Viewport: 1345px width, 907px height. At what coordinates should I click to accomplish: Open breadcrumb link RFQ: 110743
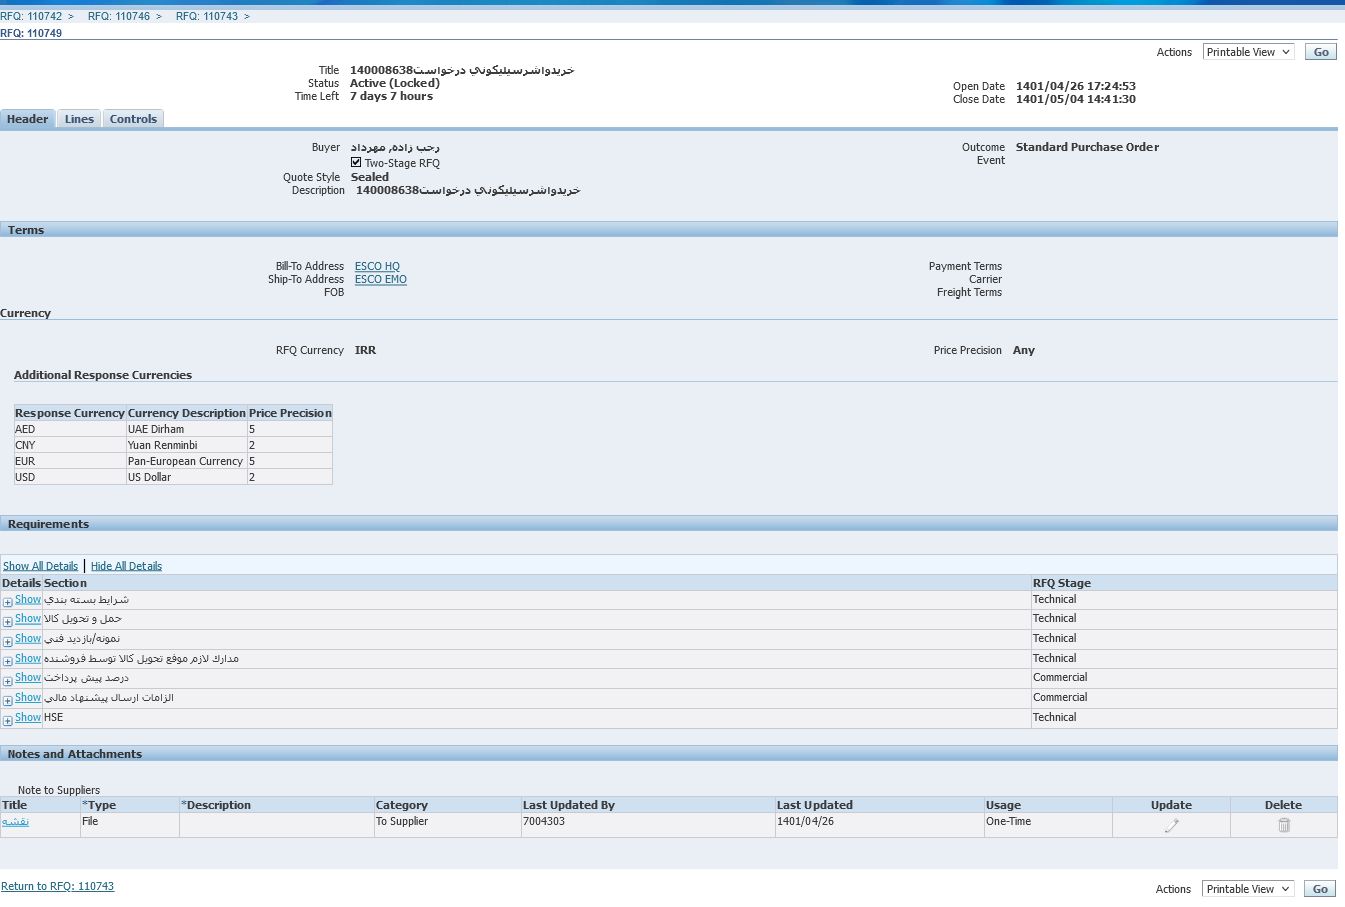207,17
